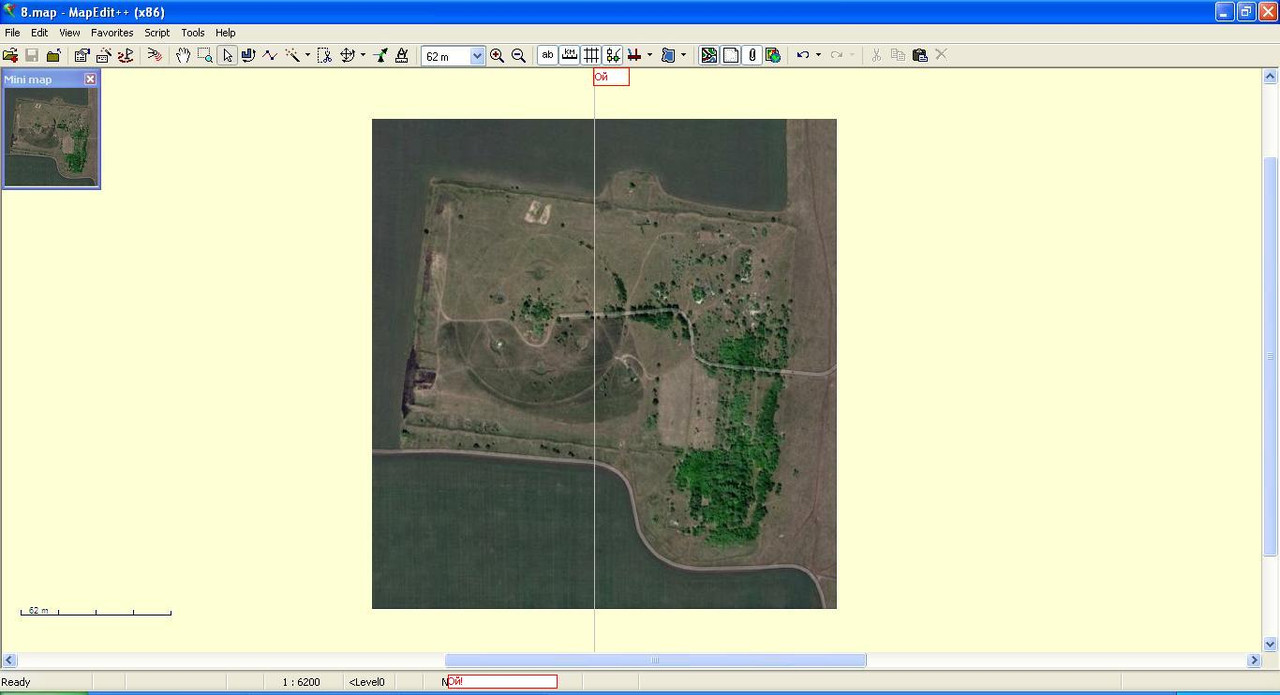Viewport: 1280px width, 695px height.
Task: Toggle the 'ab' labels display button
Action: coord(547,56)
